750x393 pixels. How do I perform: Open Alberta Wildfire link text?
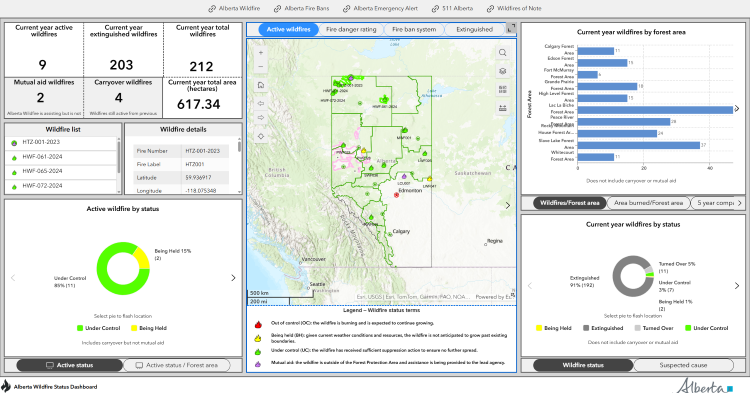pyautogui.click(x=239, y=9)
